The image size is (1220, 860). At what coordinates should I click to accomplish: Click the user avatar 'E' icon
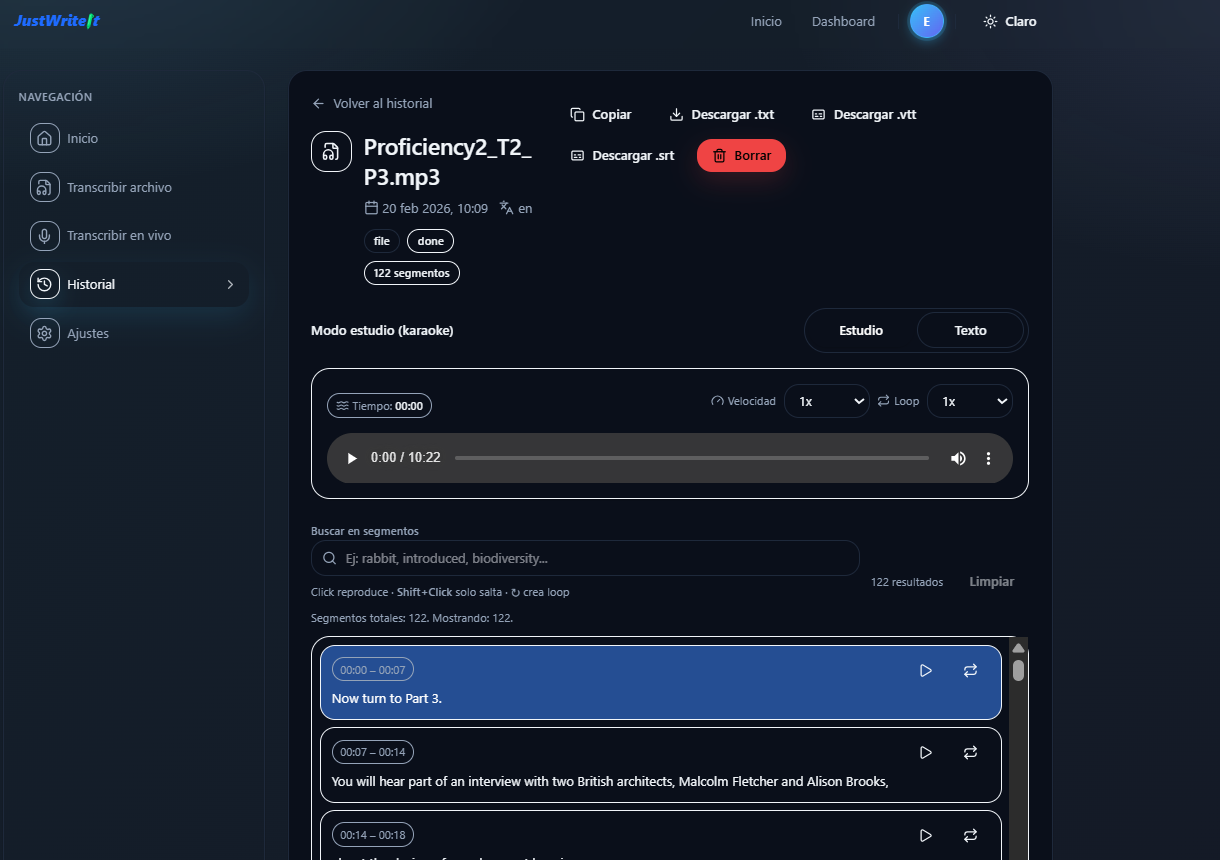pyautogui.click(x=926, y=22)
